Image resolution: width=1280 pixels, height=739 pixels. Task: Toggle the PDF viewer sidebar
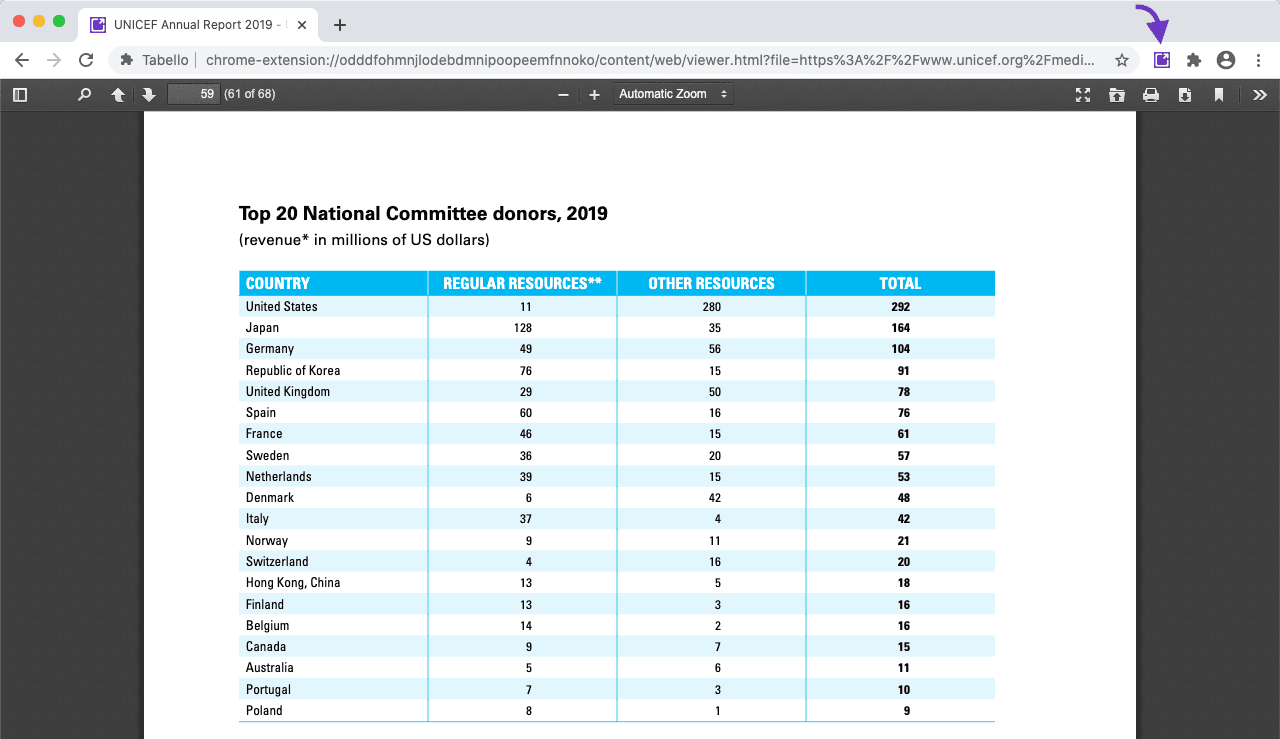pyautogui.click(x=20, y=94)
